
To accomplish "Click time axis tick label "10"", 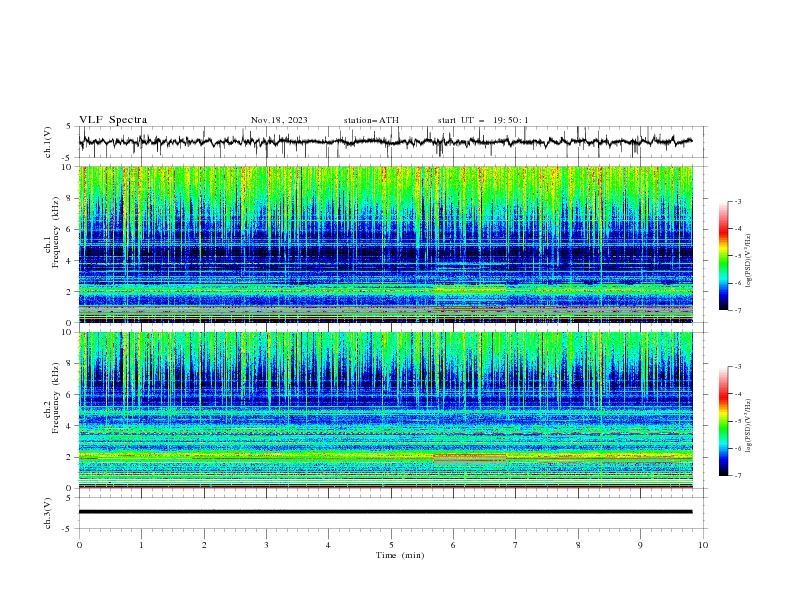I will (703, 545).
